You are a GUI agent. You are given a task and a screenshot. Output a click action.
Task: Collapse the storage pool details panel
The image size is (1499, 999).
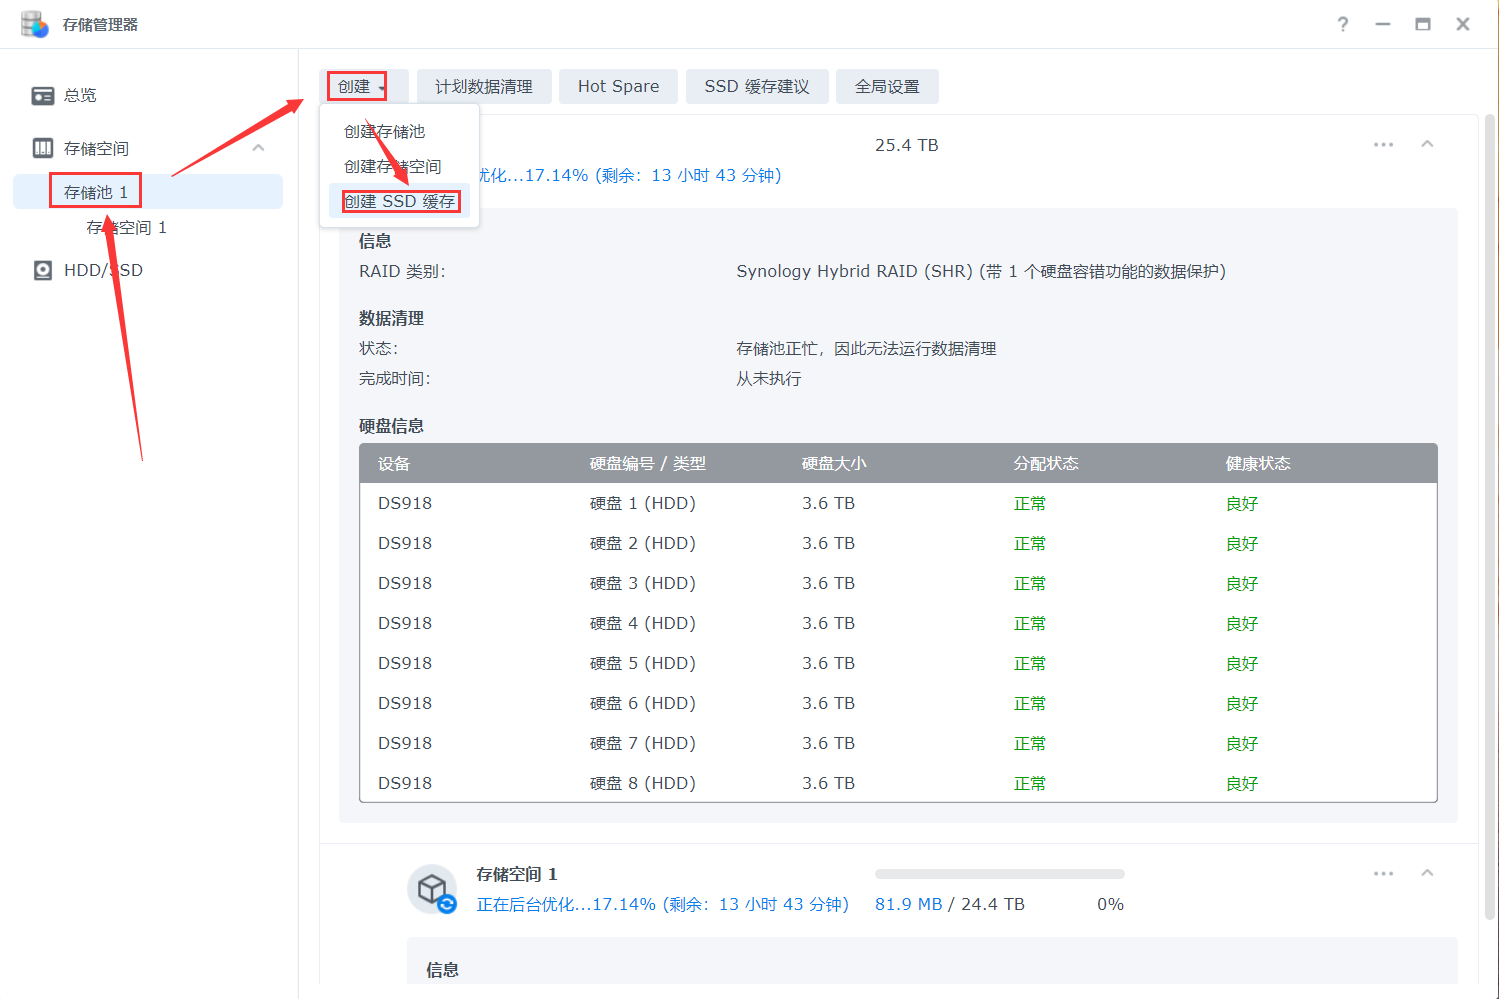click(1427, 145)
